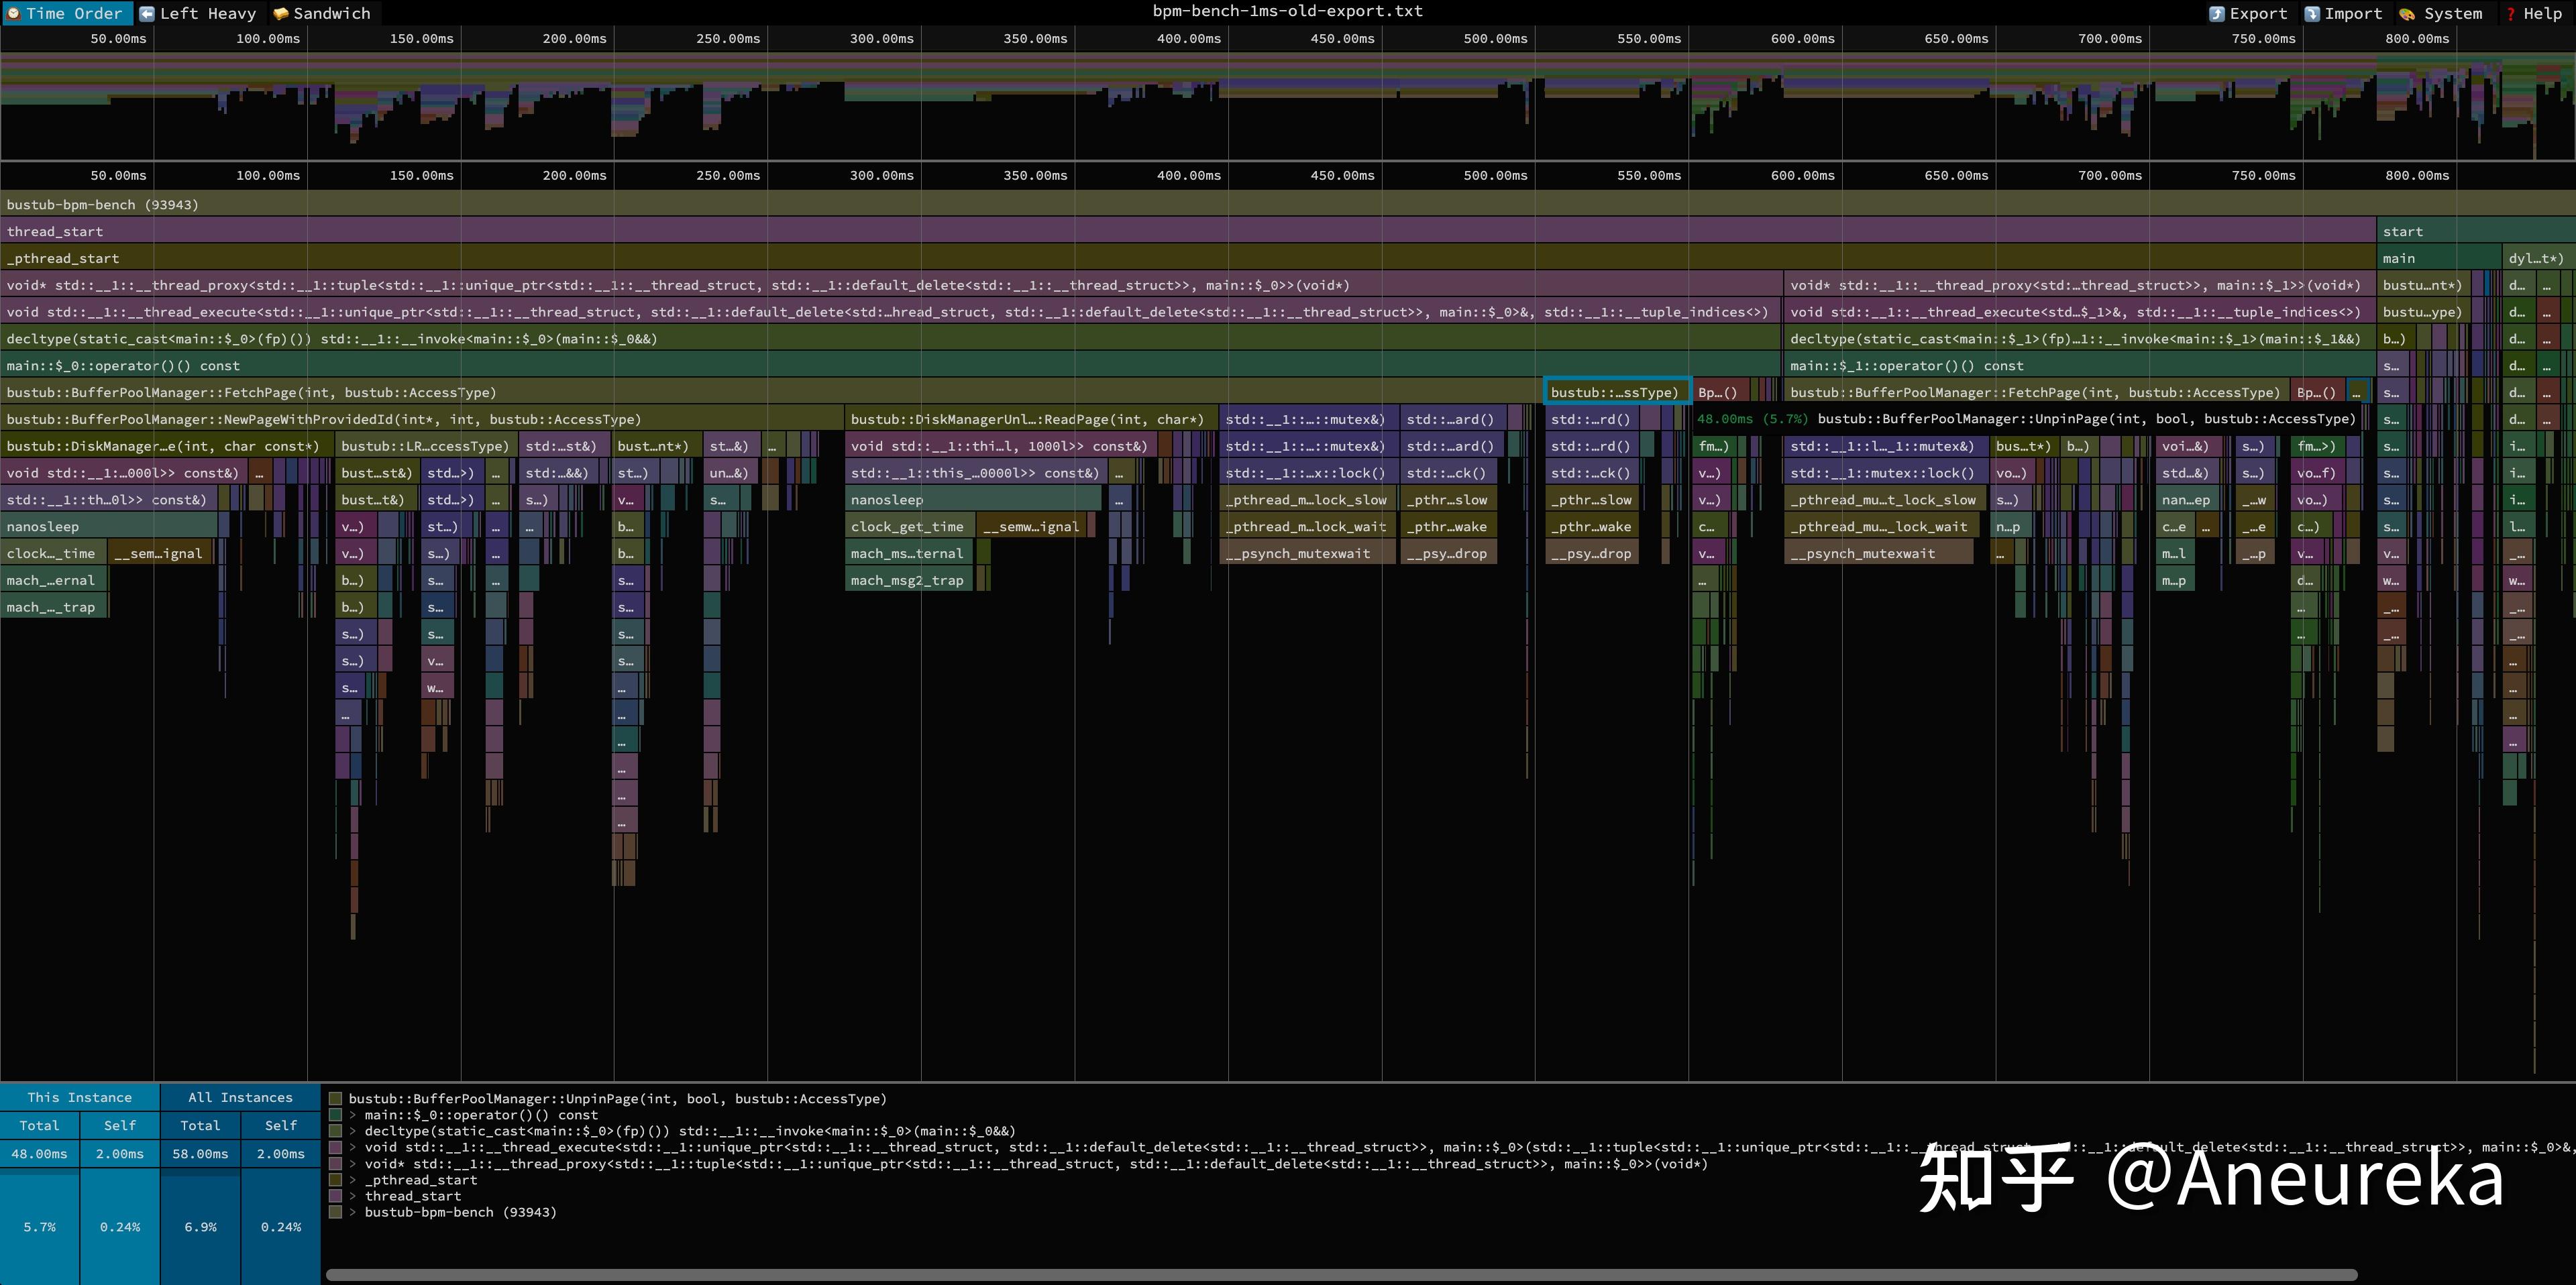
Task: Click the color swatch beside thread_start stack entry
Action: (x=335, y=1196)
